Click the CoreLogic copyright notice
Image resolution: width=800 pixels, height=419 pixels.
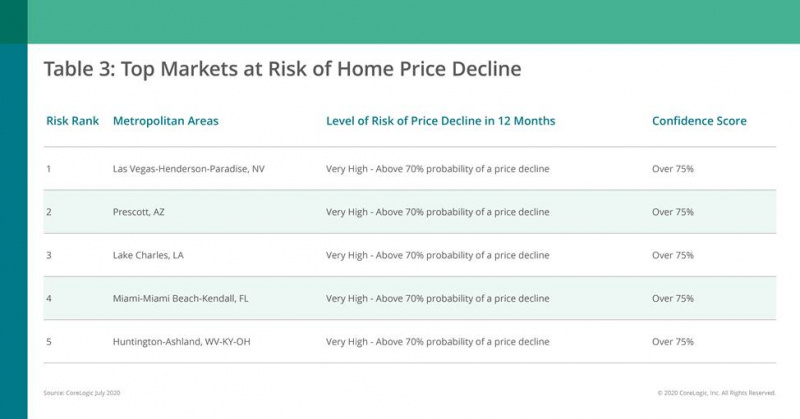[716, 393]
